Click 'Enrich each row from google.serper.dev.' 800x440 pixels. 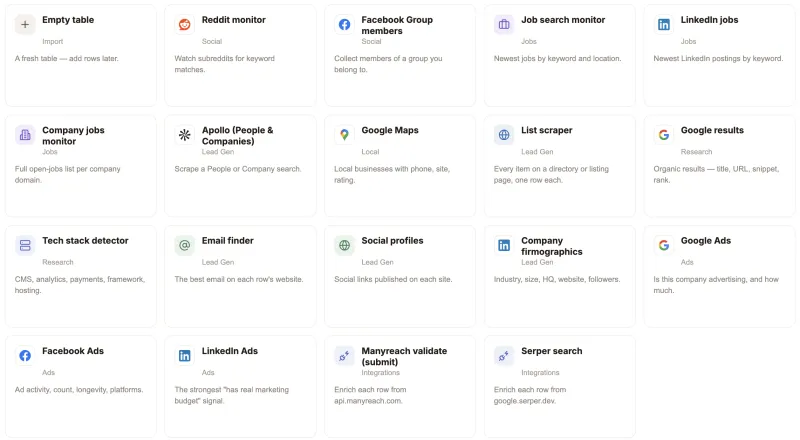pyautogui.click(x=530, y=395)
